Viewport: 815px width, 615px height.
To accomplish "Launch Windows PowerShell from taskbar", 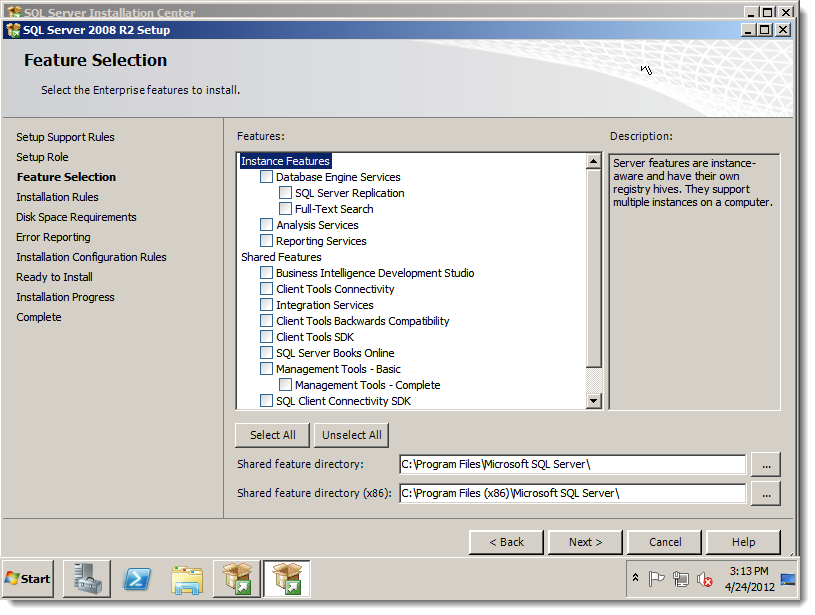I will tap(137, 579).
